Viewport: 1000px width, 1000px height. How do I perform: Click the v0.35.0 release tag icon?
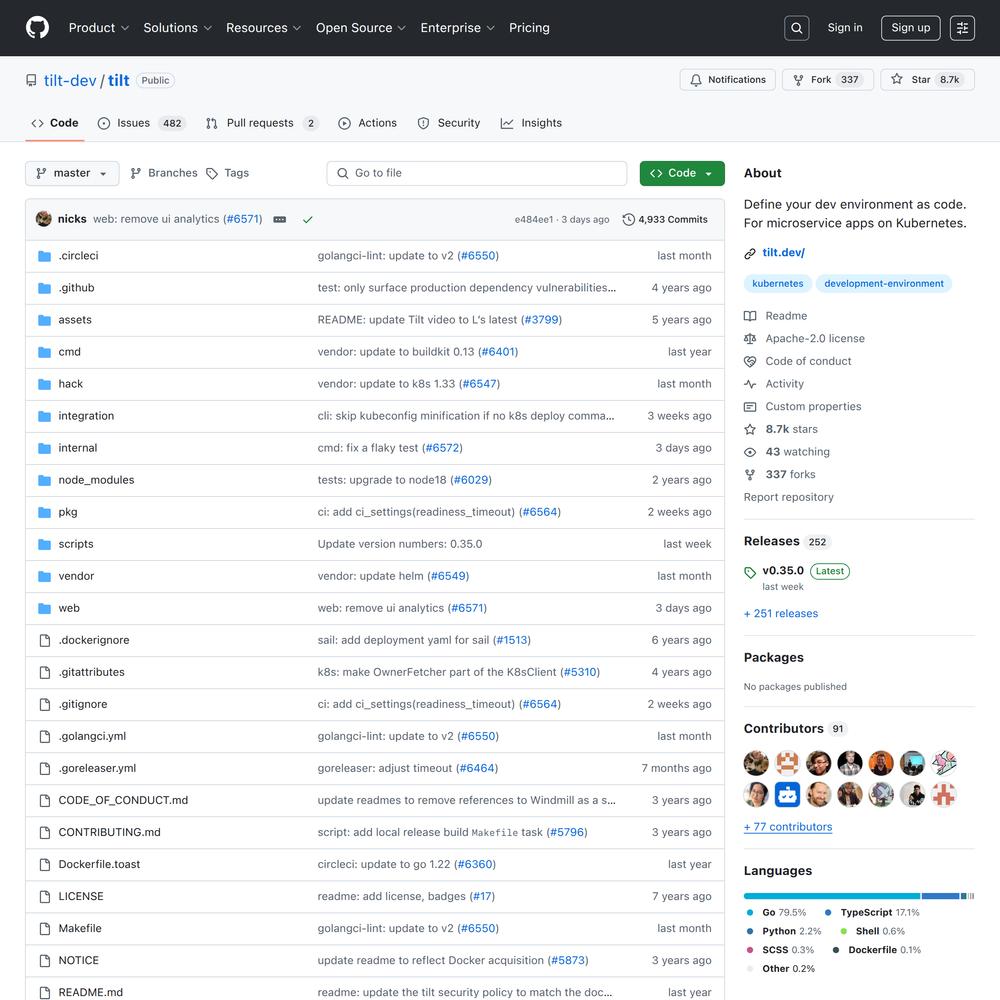(x=750, y=572)
